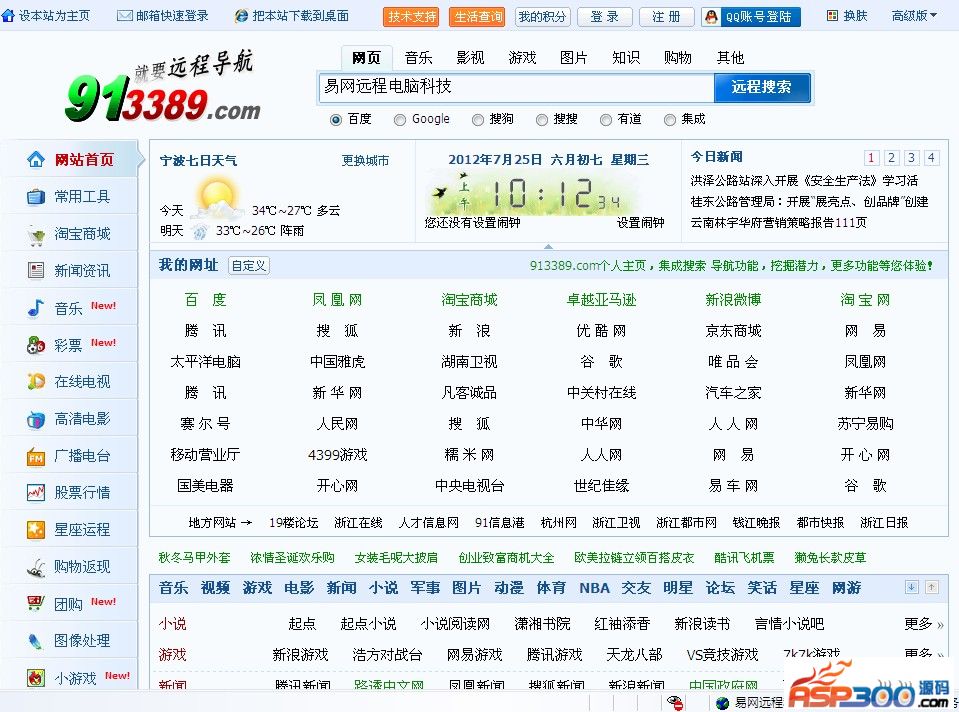Select the 搜狗 search engine radio
The image size is (959, 712).
[478, 120]
